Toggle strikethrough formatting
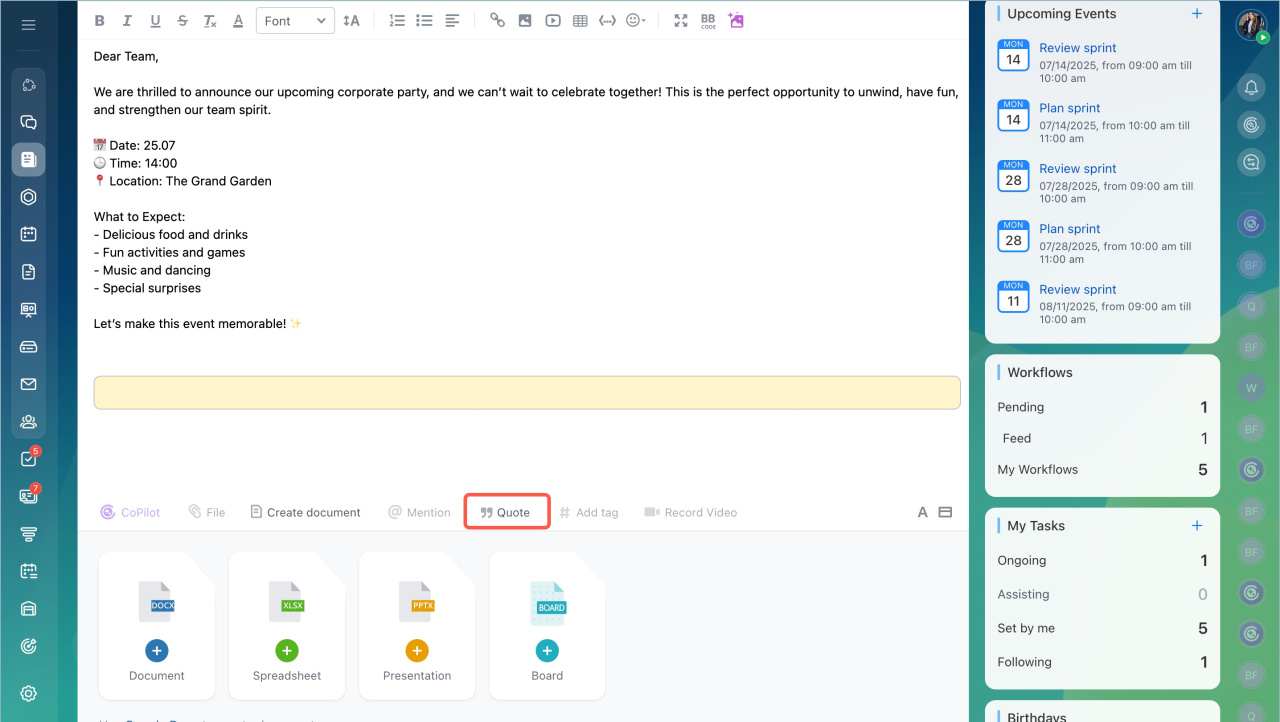This screenshot has width=1280, height=722. click(182, 21)
